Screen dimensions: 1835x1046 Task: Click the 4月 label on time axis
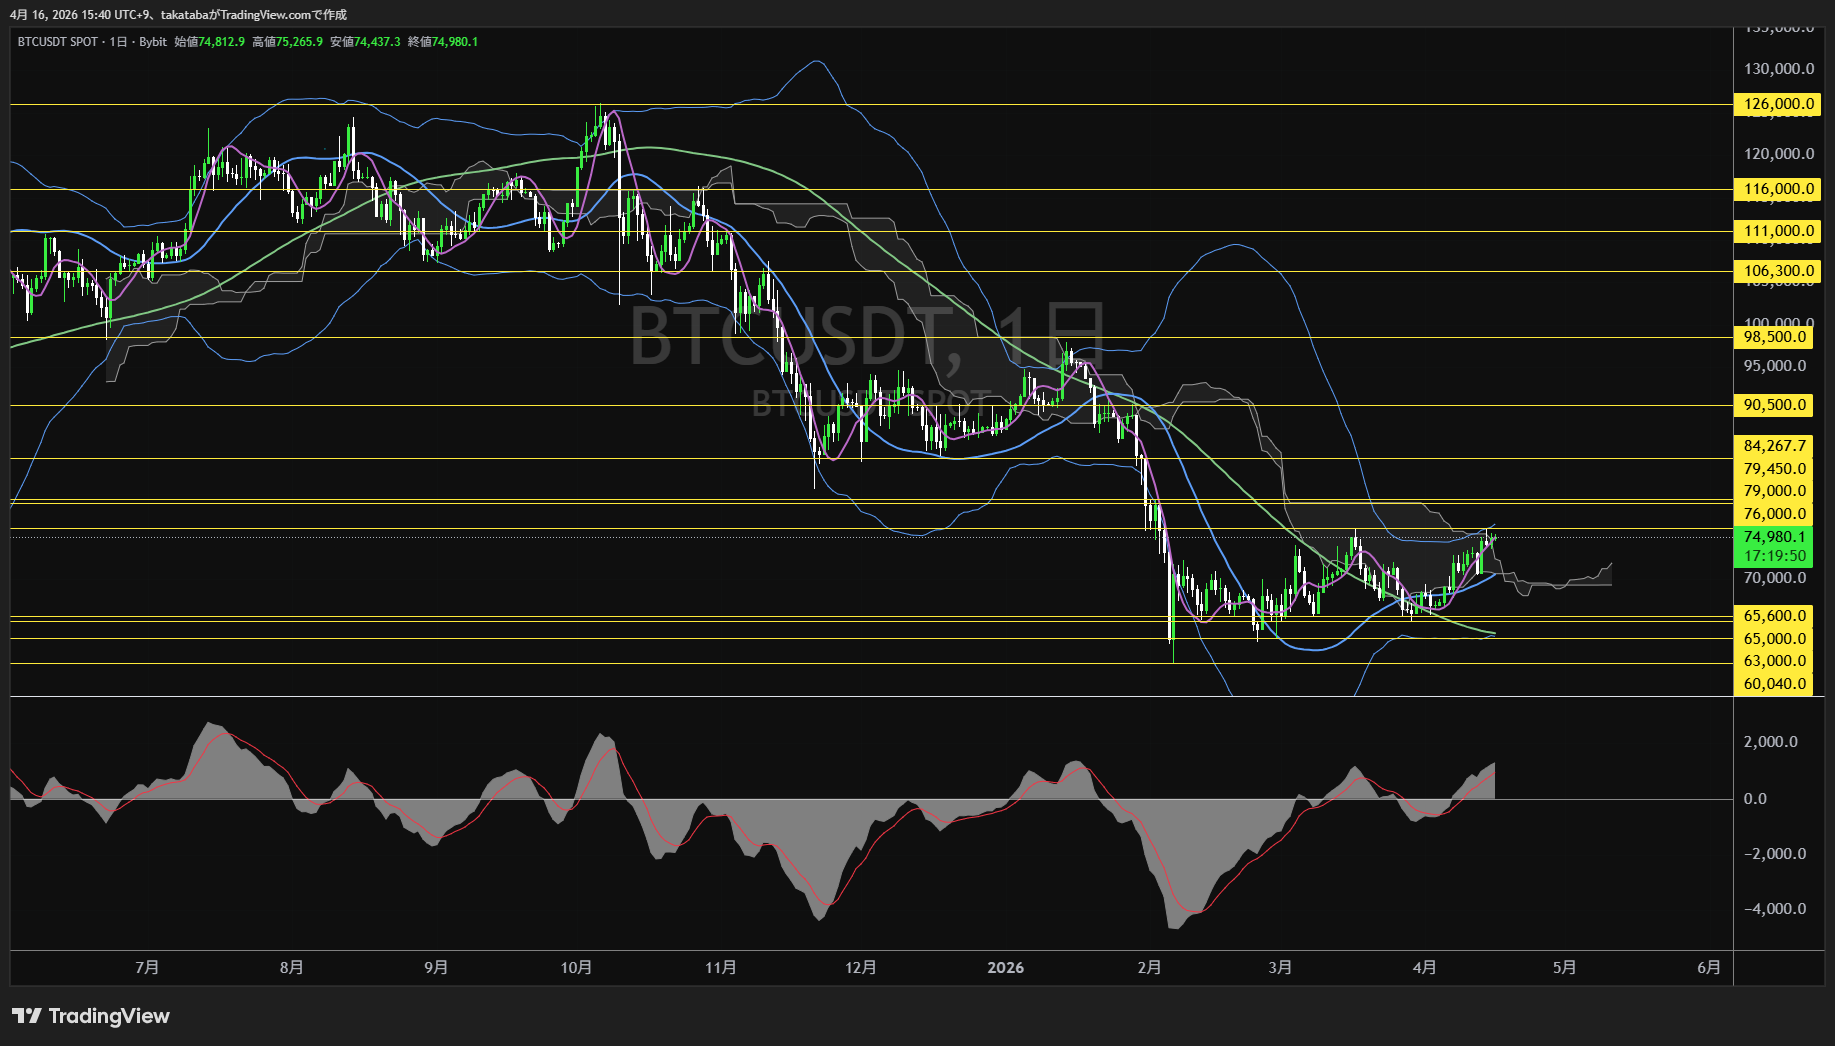click(1425, 968)
